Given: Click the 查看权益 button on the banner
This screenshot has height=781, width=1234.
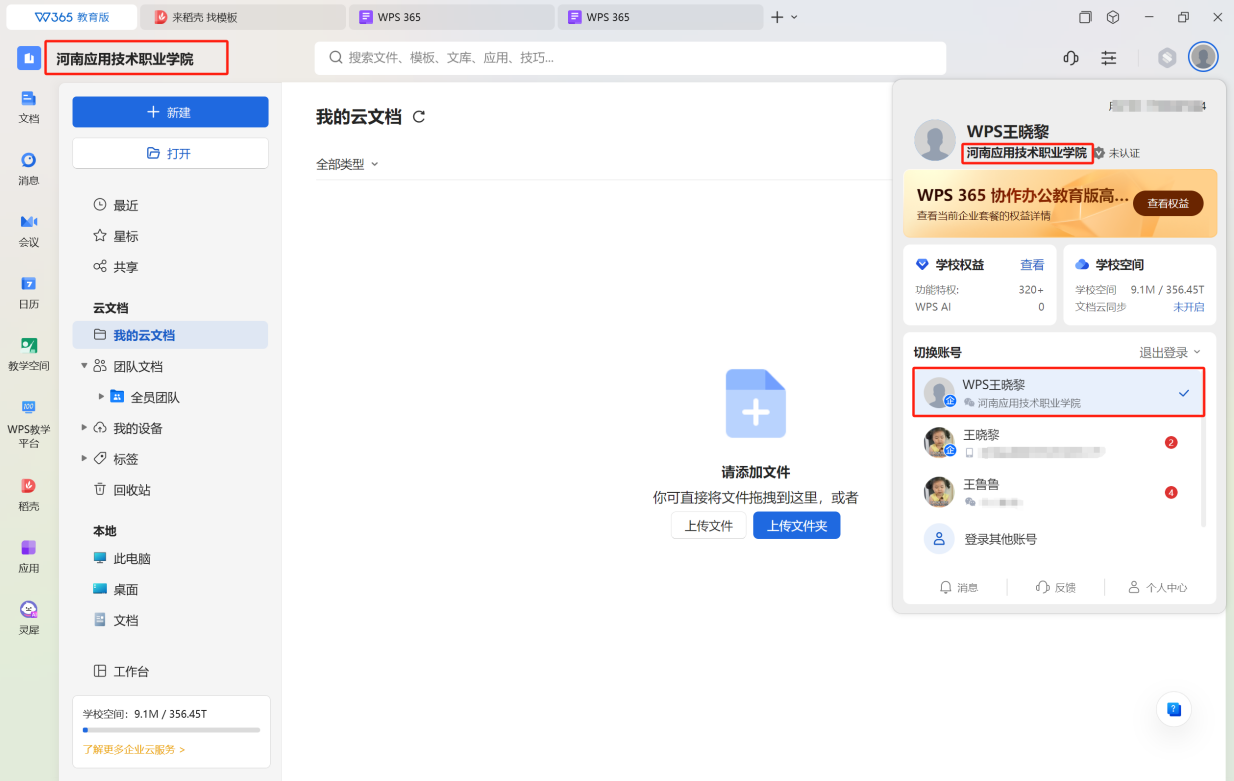Looking at the screenshot, I should (x=1168, y=203).
